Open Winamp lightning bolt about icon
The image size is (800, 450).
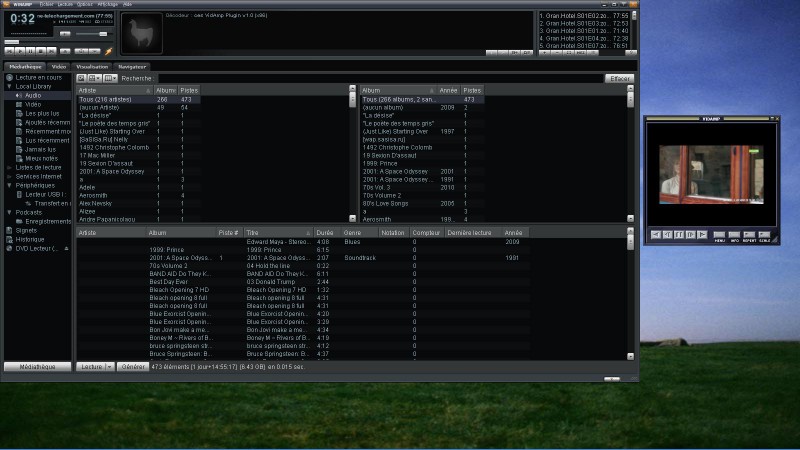(109, 51)
